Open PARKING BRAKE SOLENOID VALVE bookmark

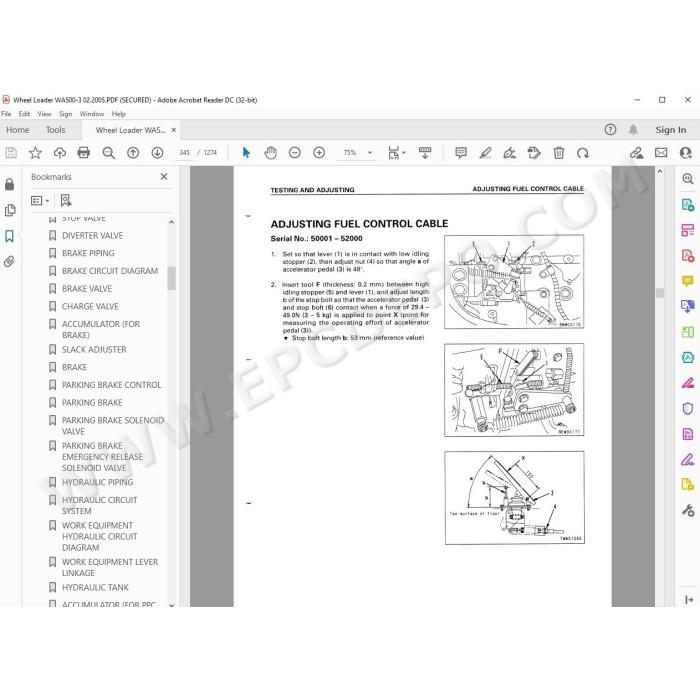[113, 426]
